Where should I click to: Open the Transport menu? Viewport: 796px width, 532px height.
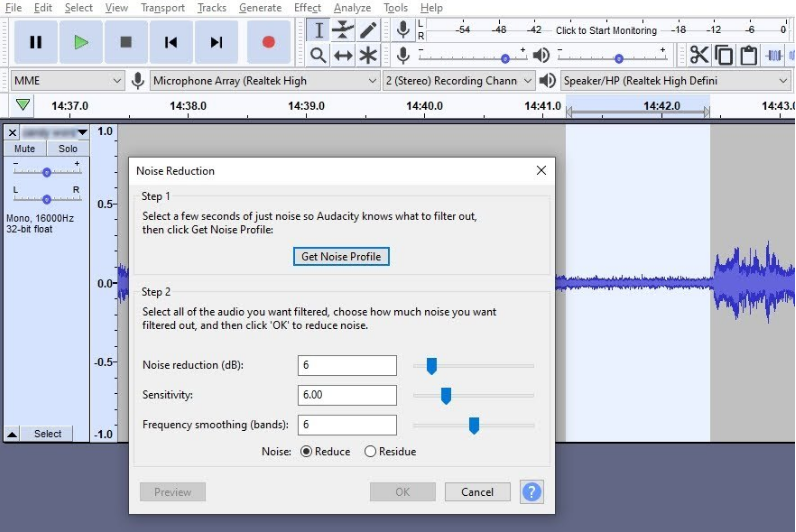pos(162,8)
